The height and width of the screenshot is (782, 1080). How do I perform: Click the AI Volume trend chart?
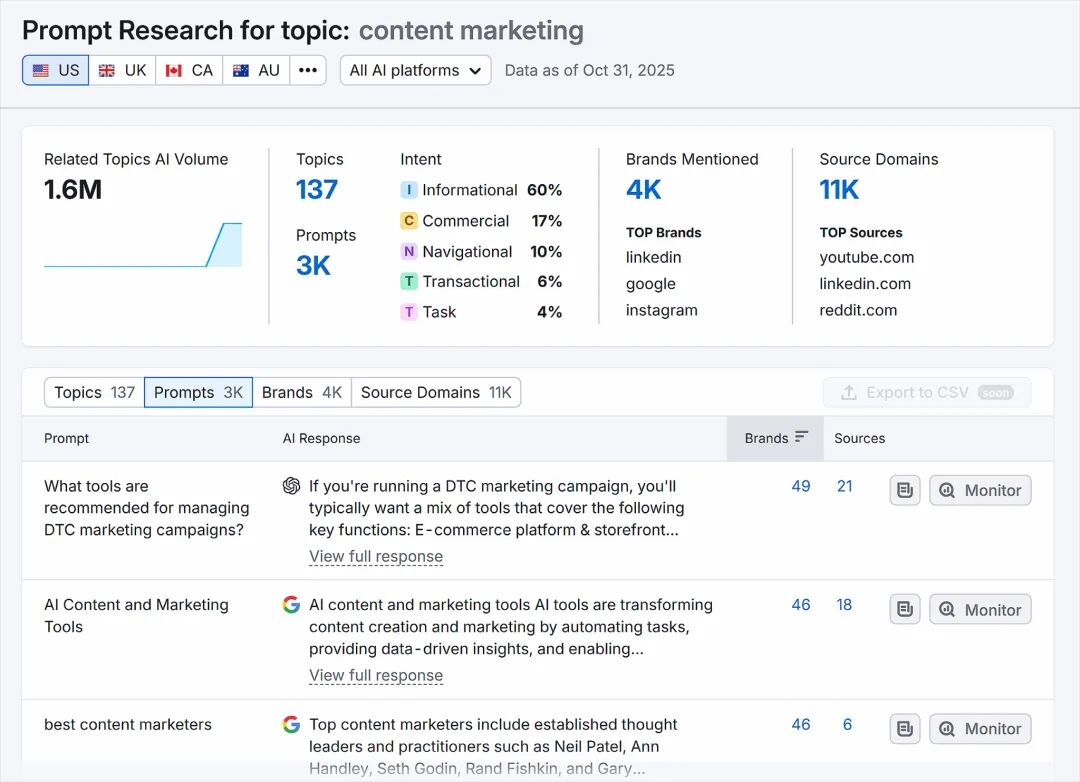(143, 244)
